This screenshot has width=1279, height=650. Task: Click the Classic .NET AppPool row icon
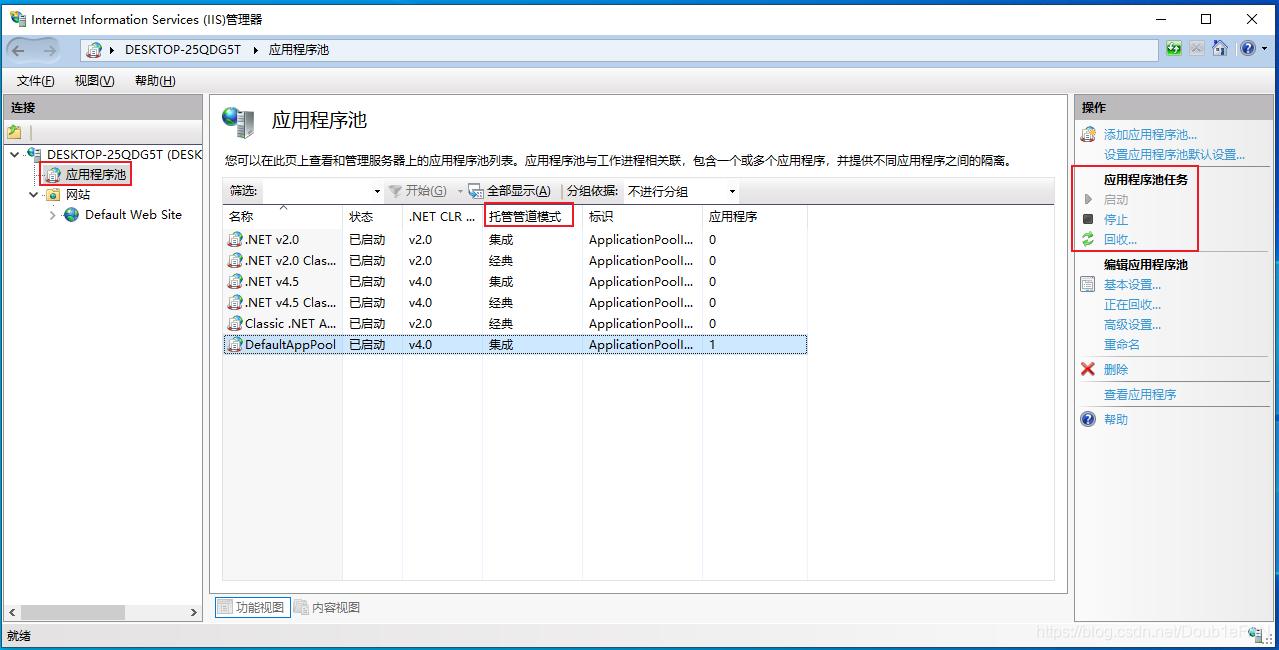point(235,324)
